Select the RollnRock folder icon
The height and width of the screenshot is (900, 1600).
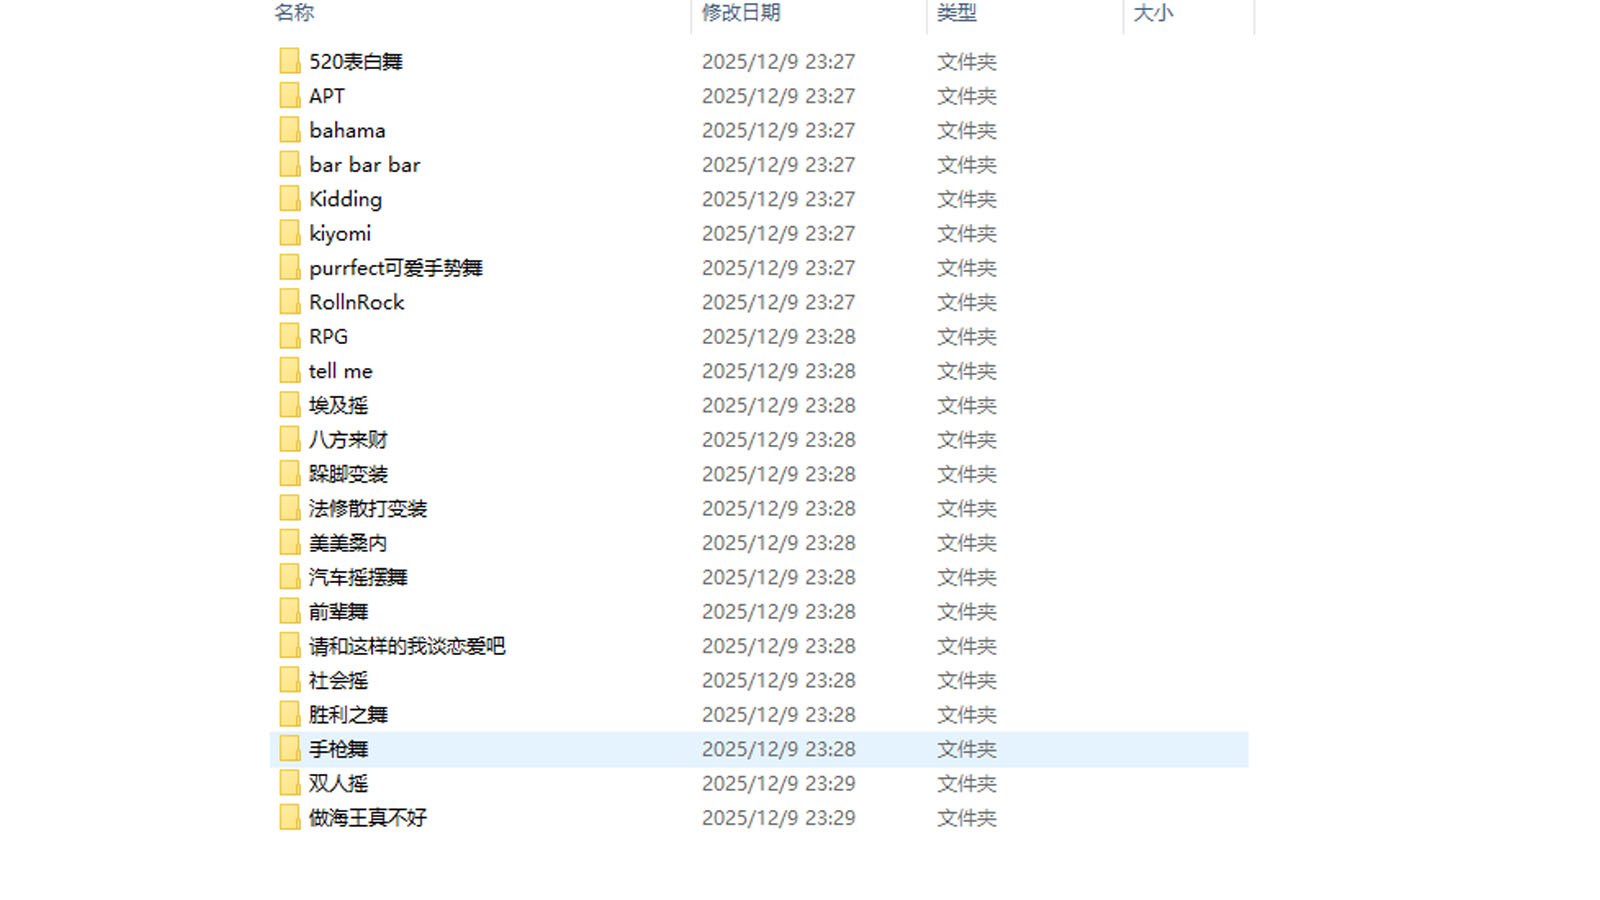coord(289,302)
